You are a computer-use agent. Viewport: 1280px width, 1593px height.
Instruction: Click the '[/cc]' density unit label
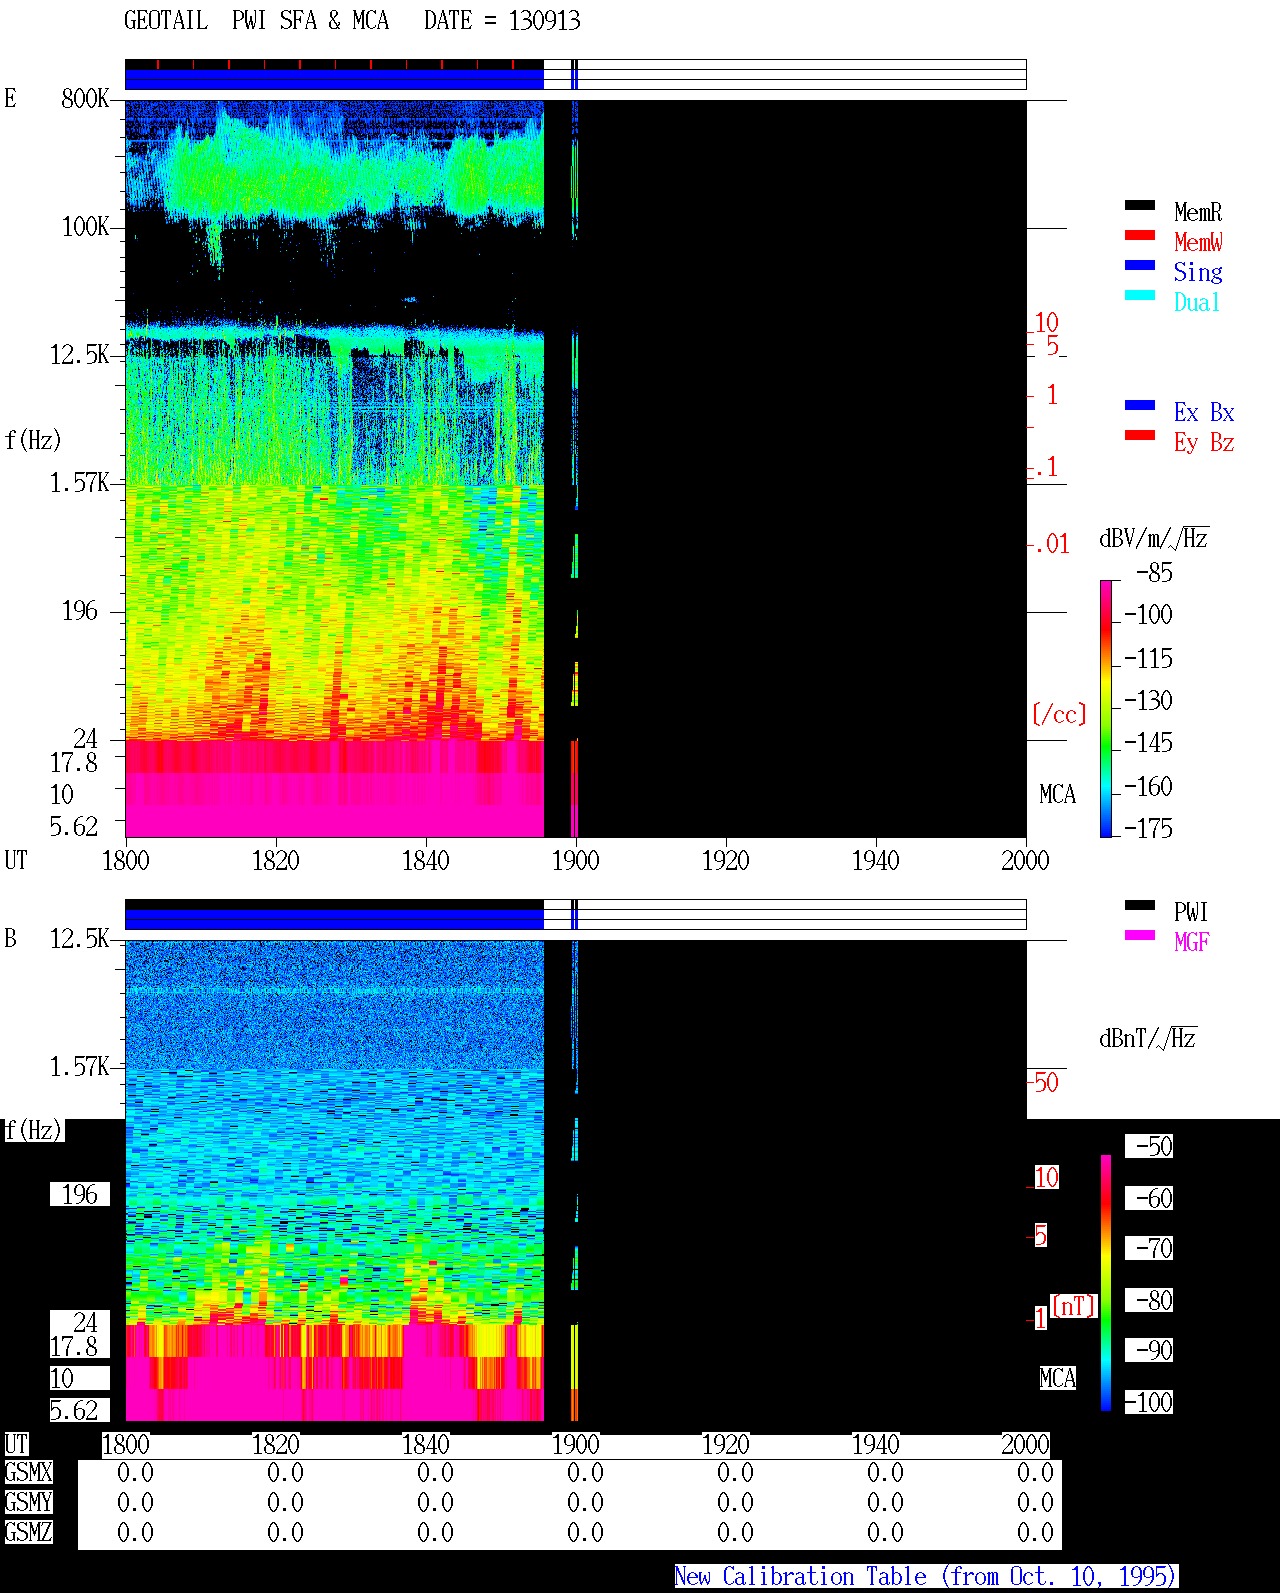click(x=1059, y=714)
